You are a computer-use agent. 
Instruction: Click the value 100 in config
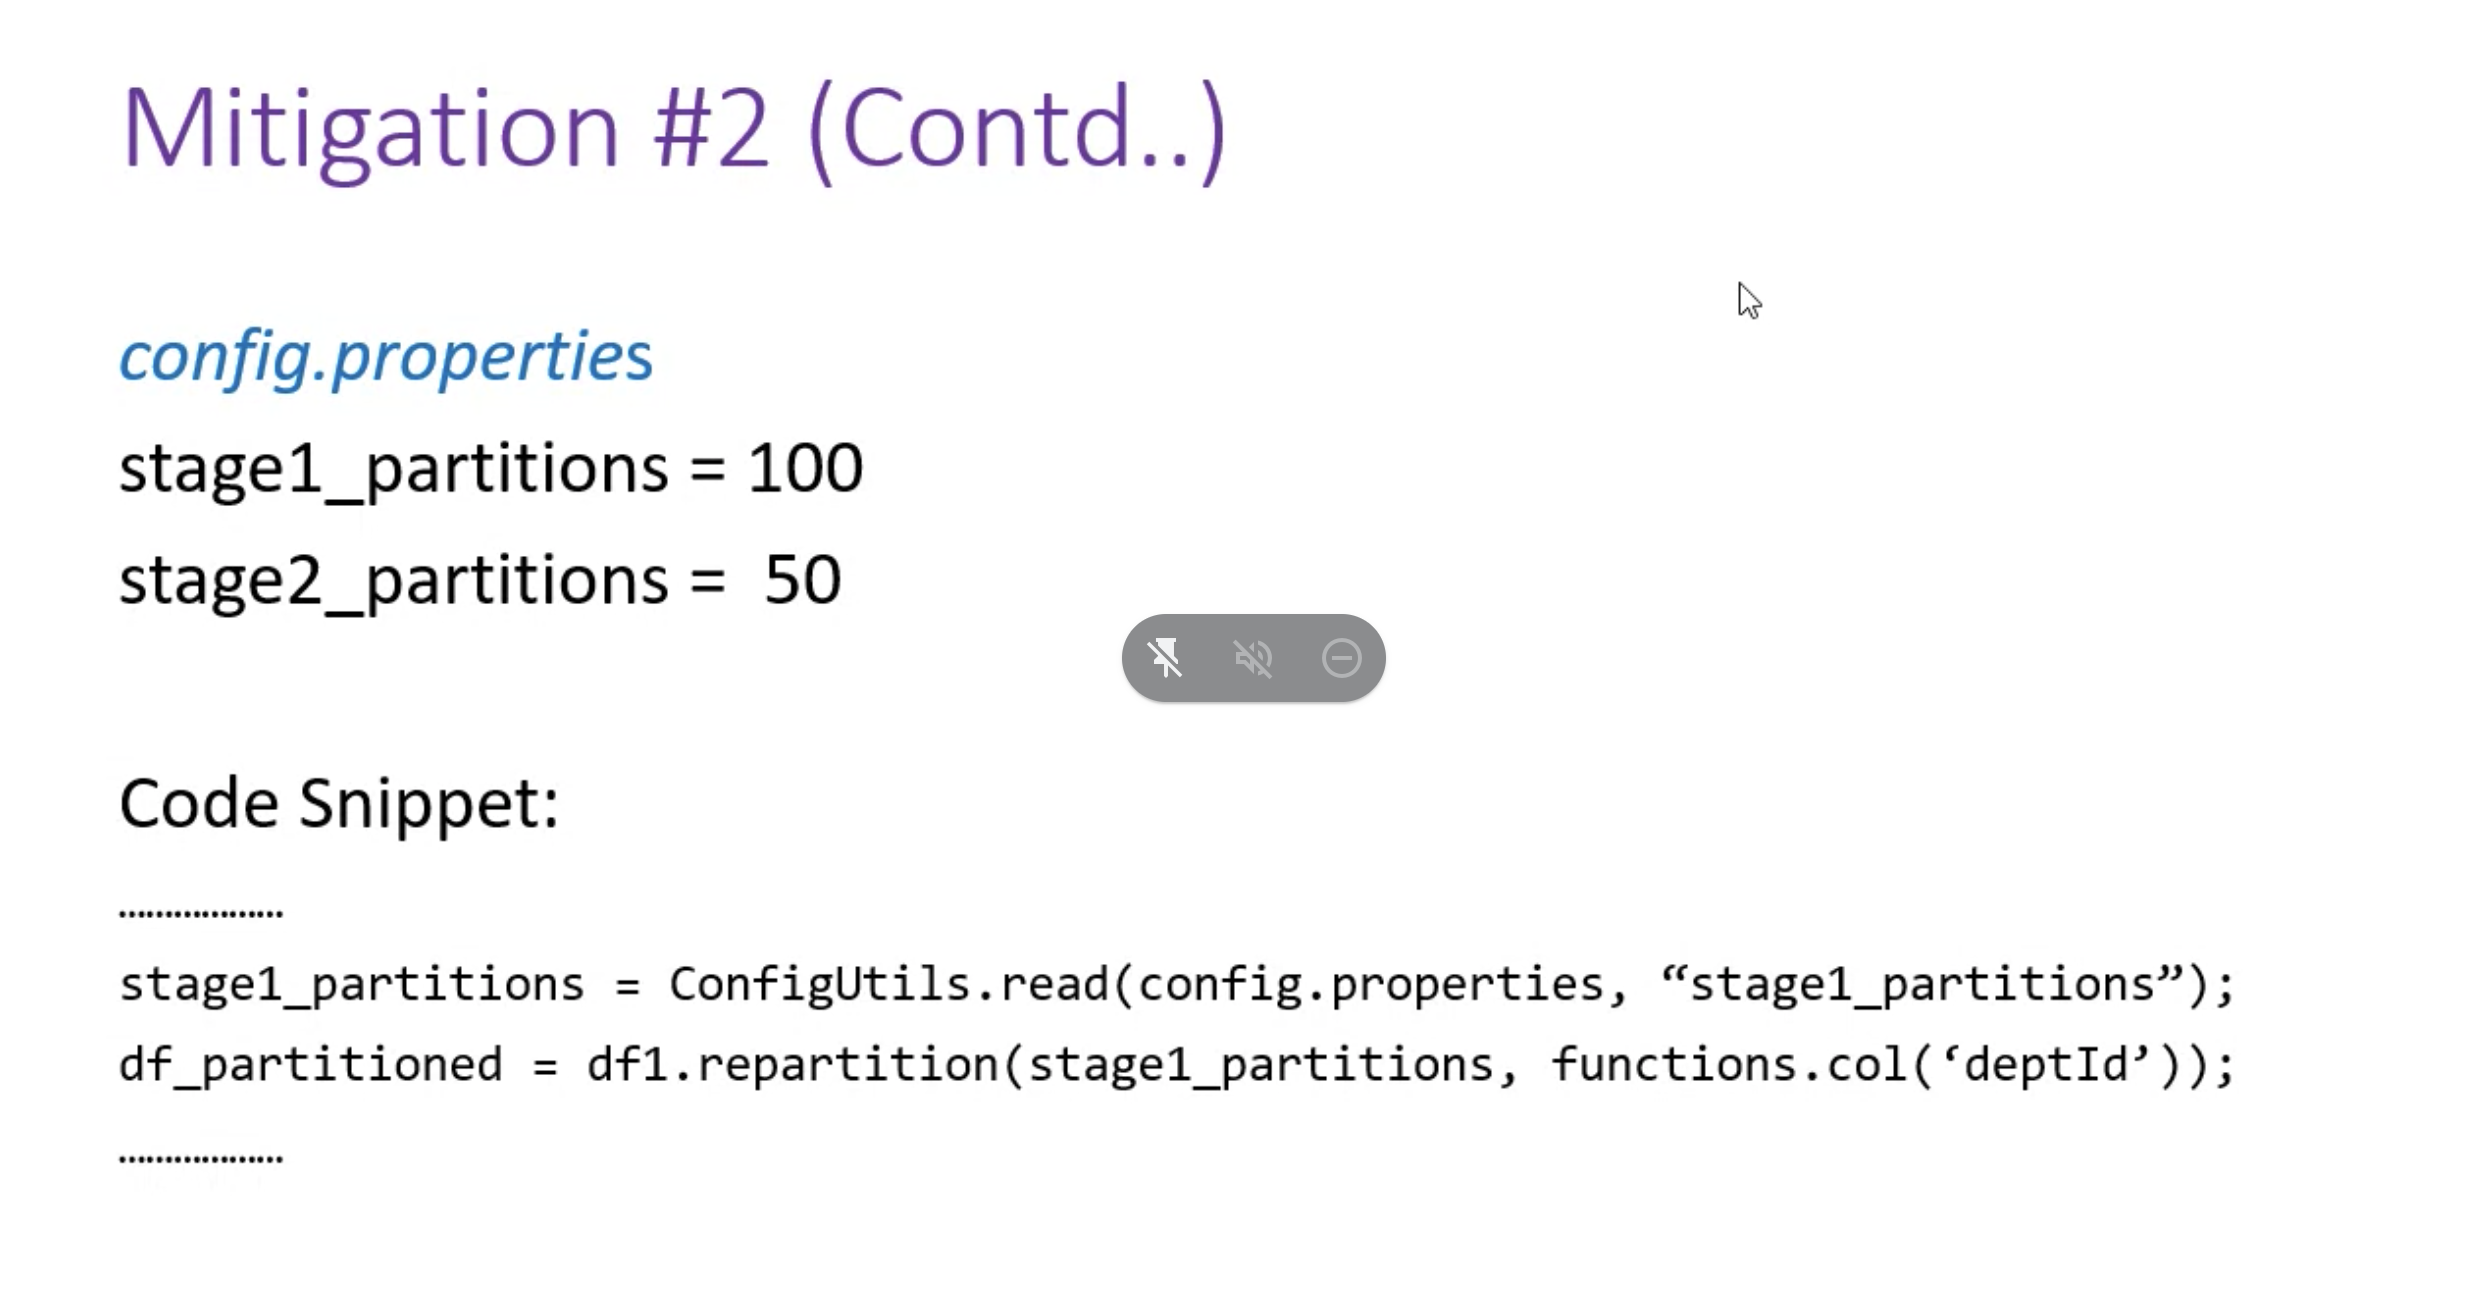(x=805, y=467)
